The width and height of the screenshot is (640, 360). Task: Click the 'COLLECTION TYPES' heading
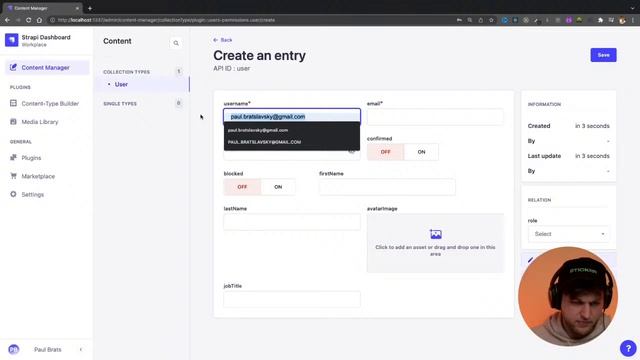[x=127, y=72]
